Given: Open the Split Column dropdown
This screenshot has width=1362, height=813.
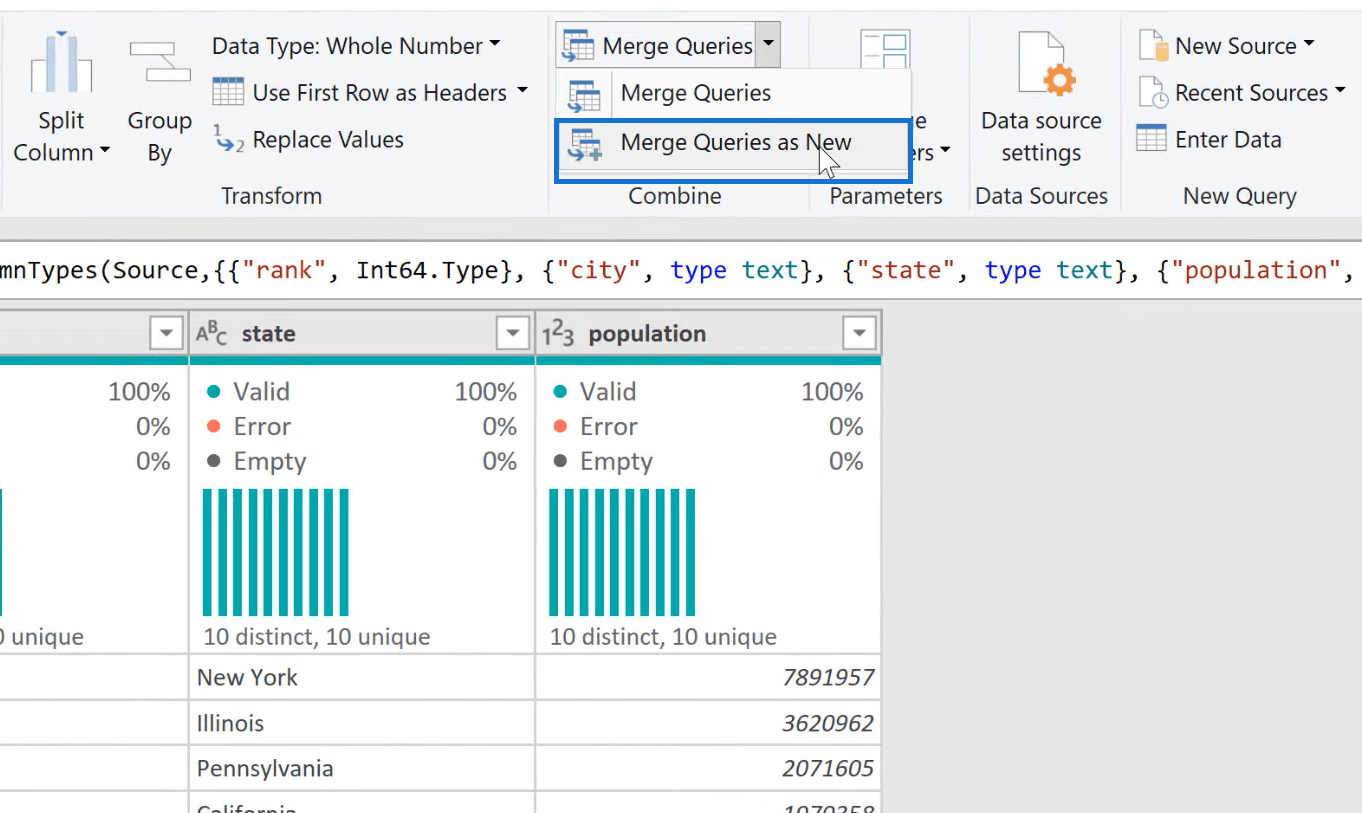Looking at the screenshot, I should (104, 153).
